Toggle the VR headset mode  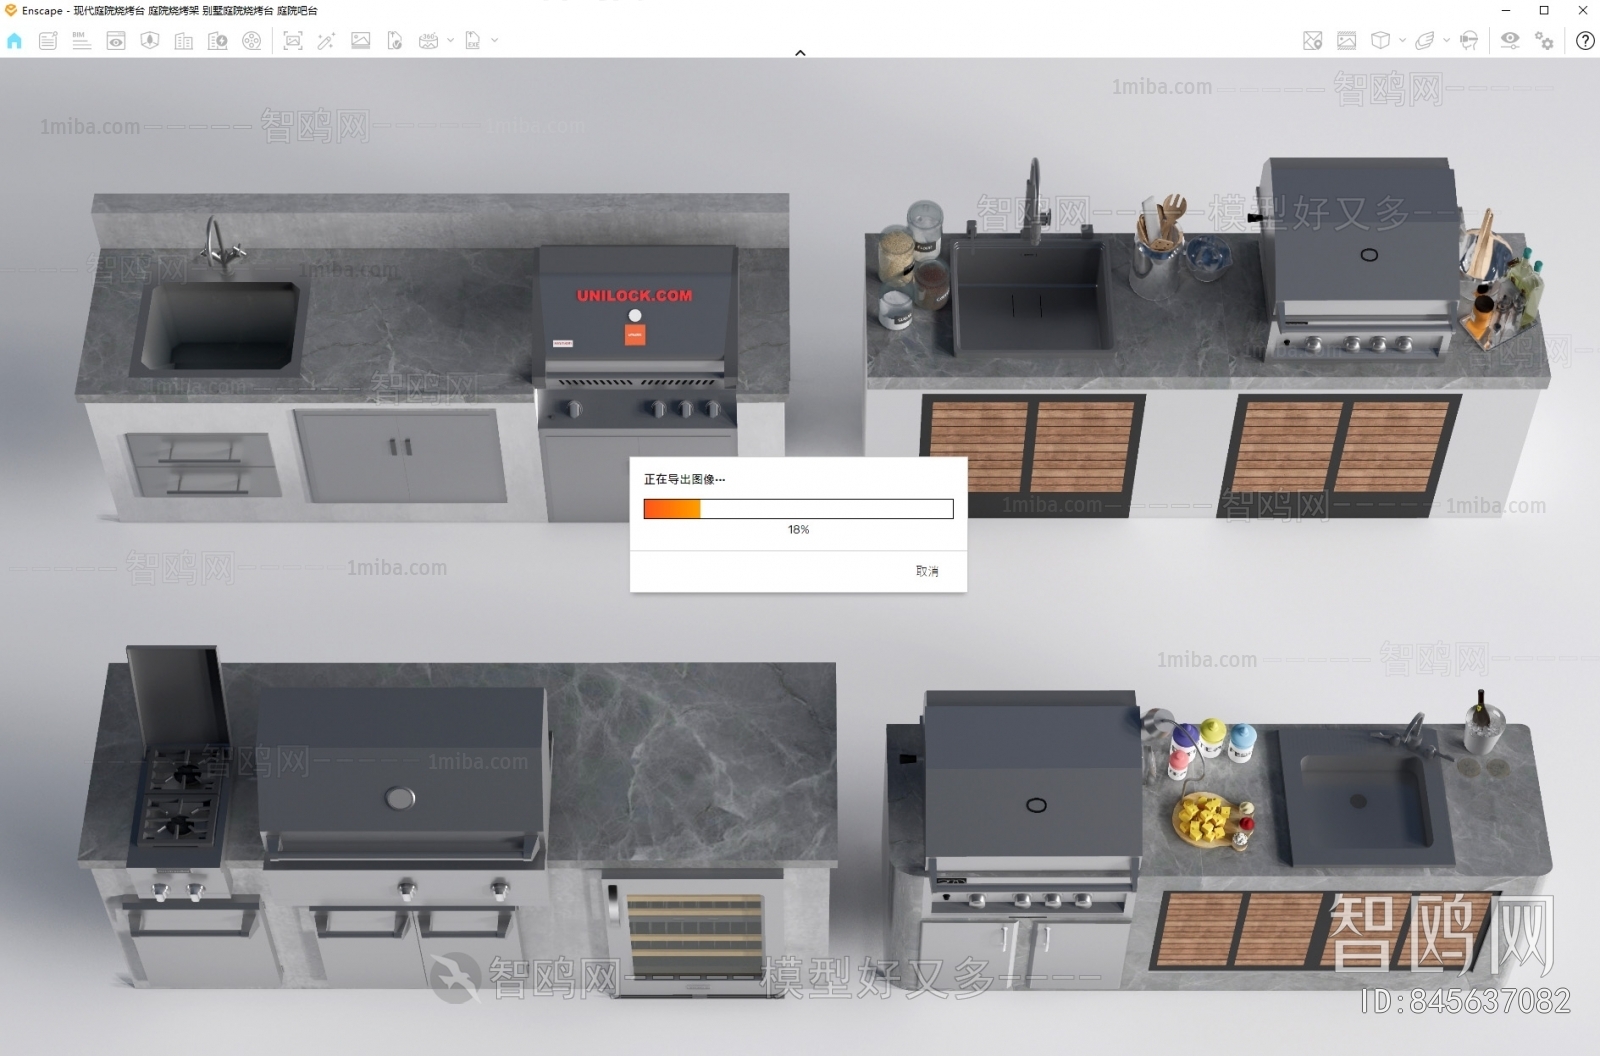[1469, 41]
